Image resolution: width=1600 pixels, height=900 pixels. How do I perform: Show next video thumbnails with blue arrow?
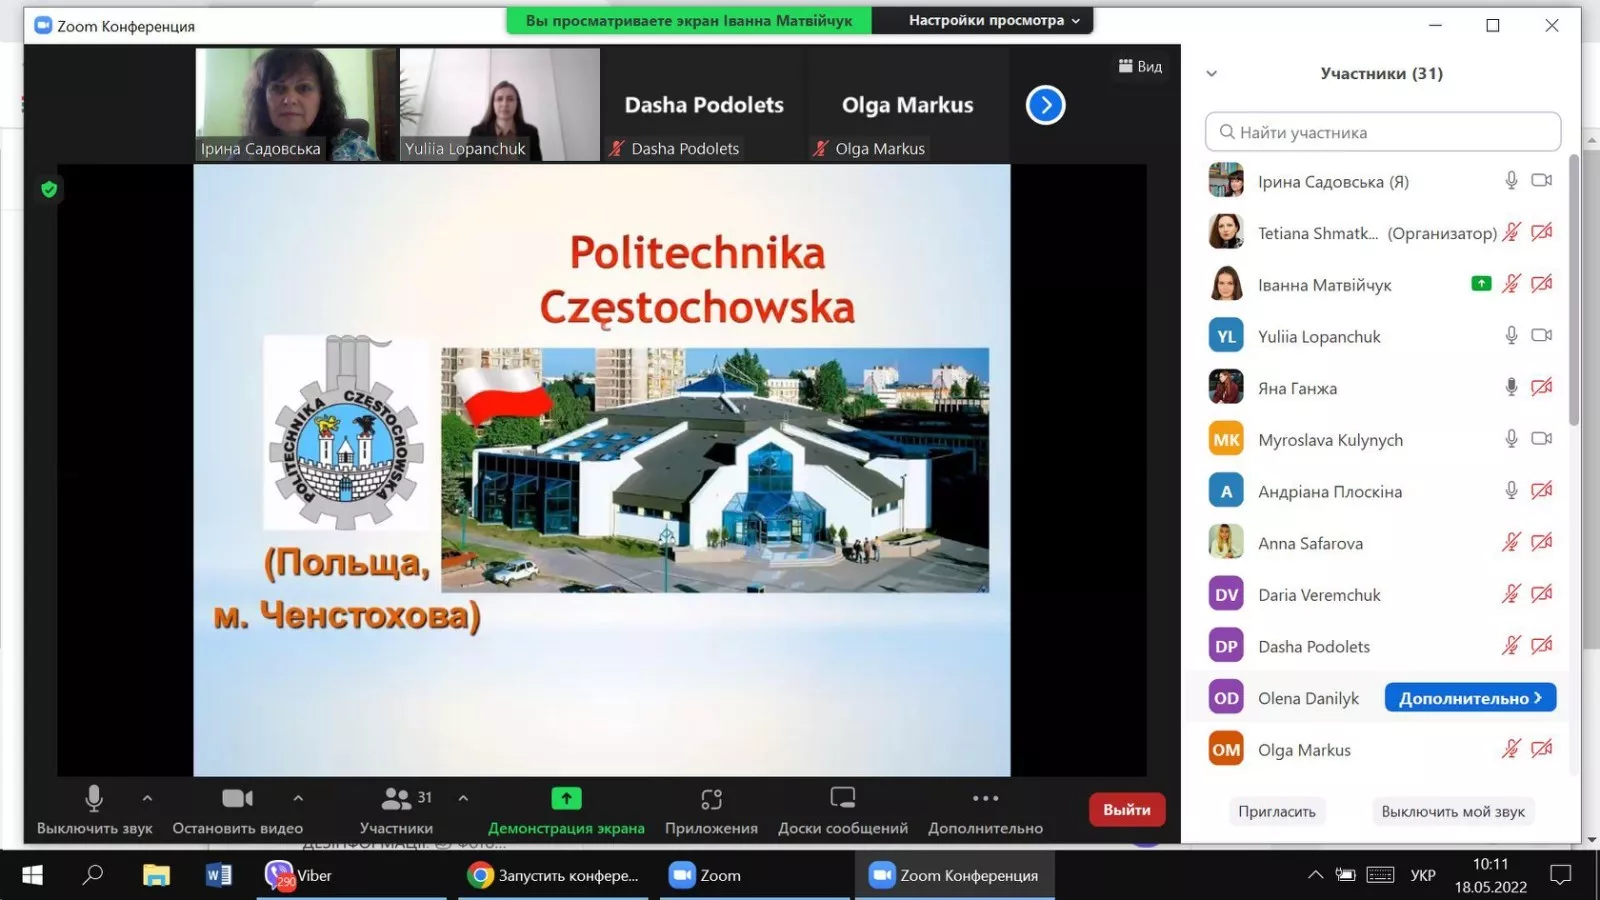coord(1045,105)
